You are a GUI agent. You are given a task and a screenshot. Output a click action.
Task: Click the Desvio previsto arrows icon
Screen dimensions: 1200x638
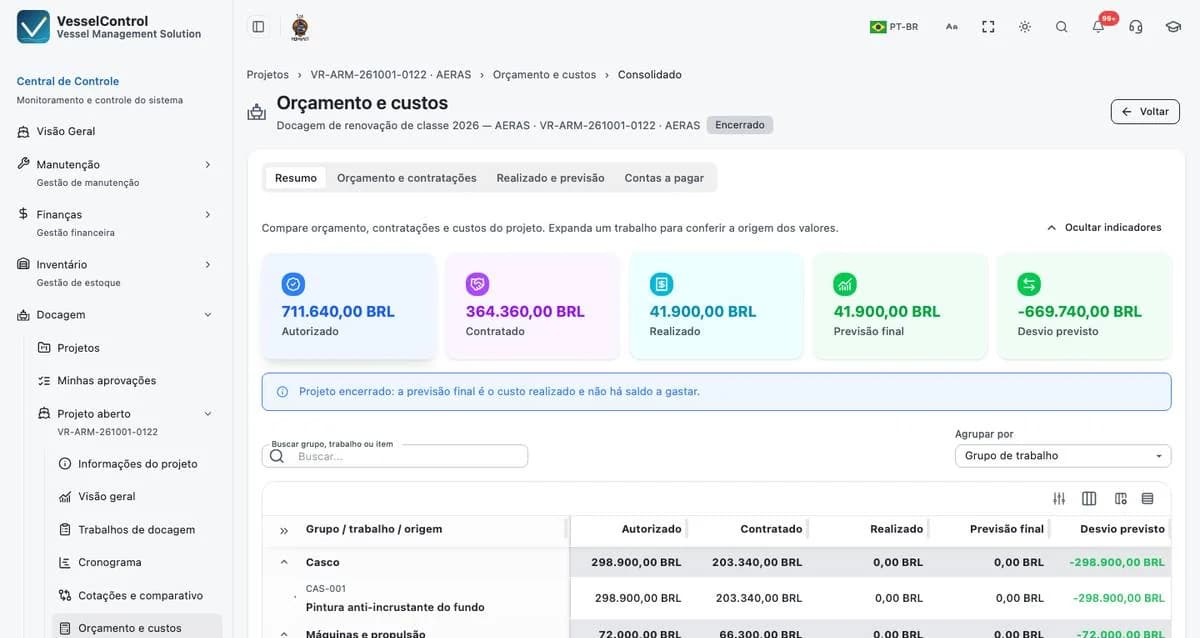[1029, 284]
